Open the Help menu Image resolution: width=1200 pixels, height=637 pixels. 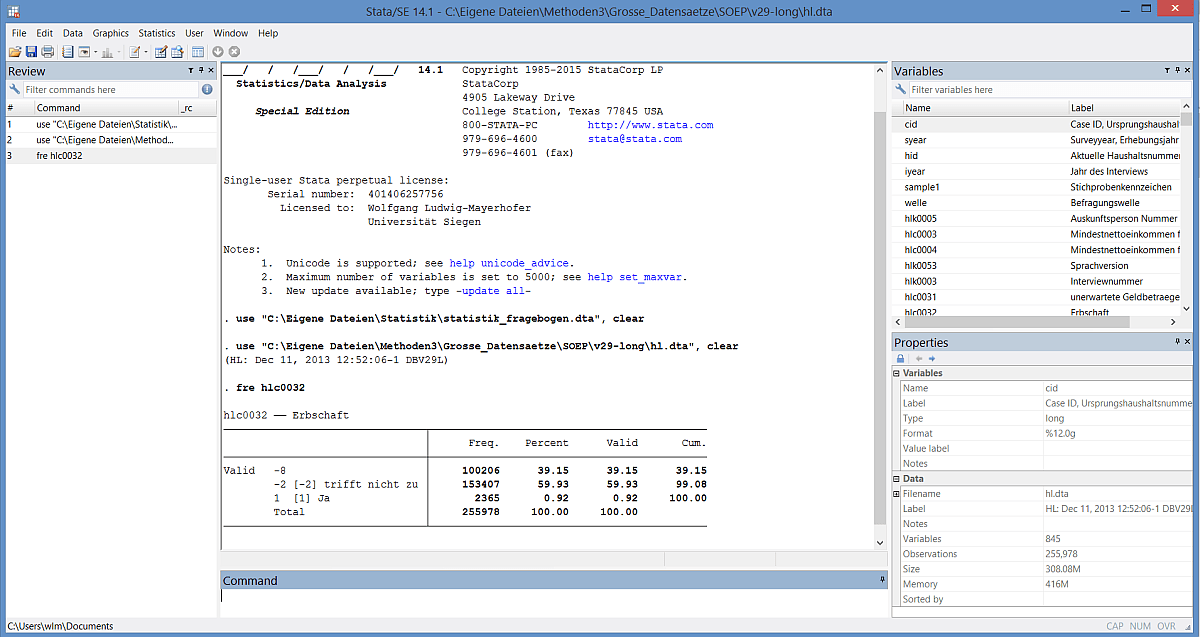point(268,33)
